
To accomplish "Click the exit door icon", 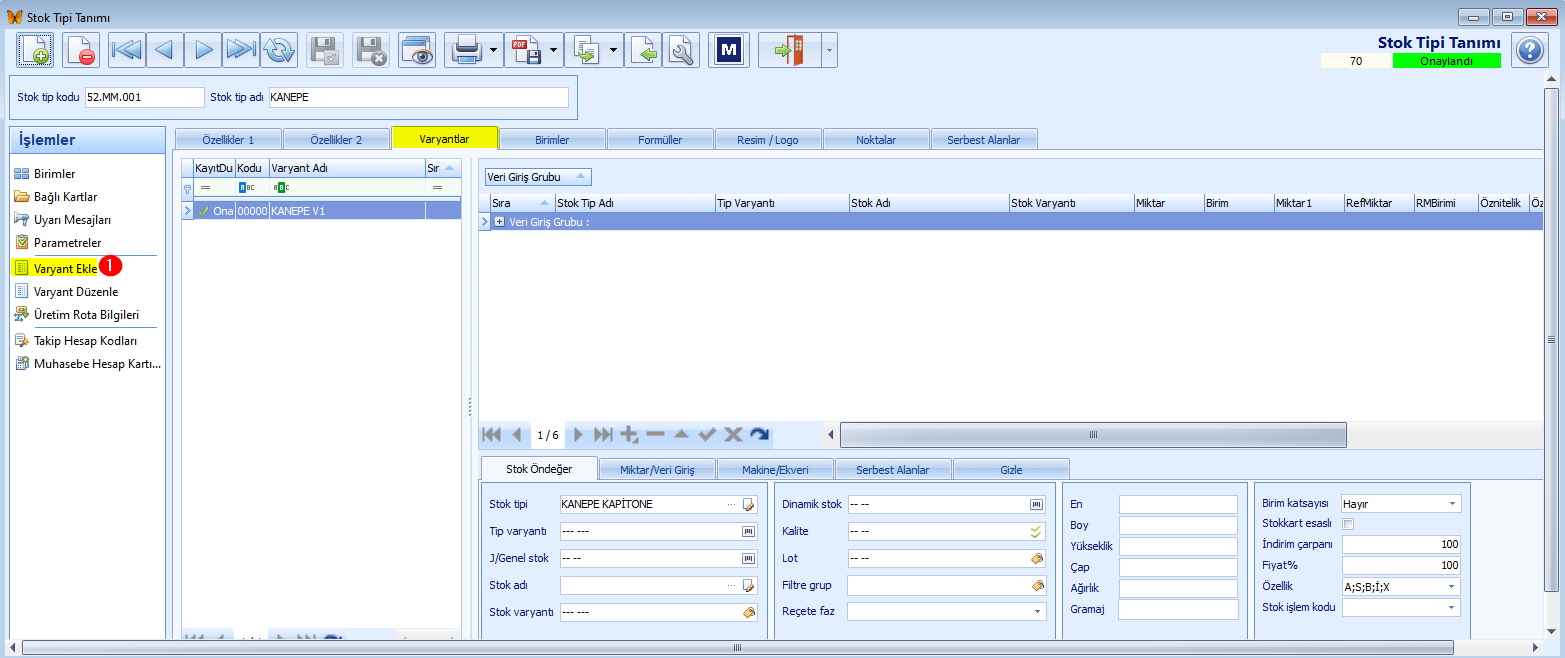I will 789,50.
